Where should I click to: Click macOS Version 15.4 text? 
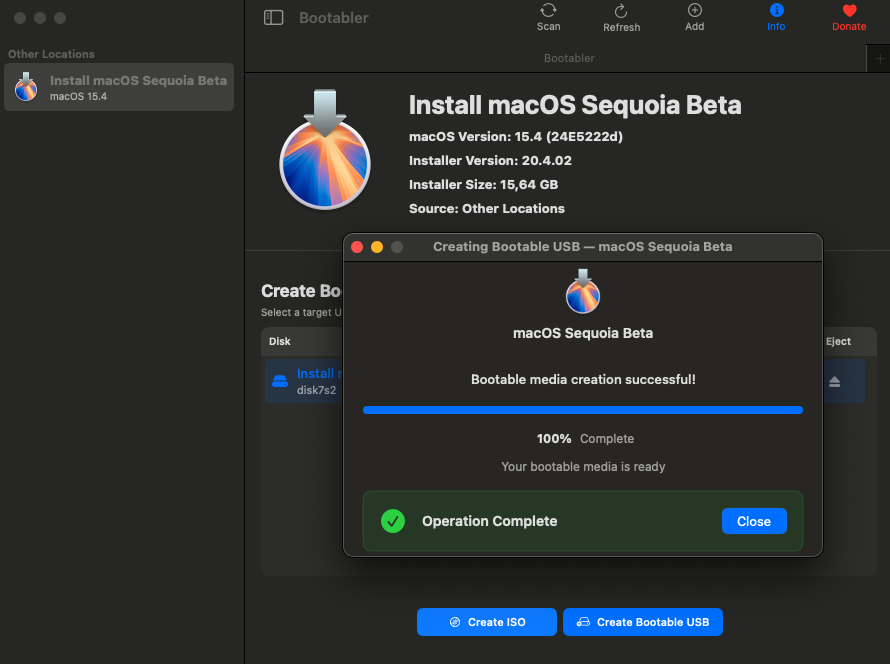tap(515, 137)
